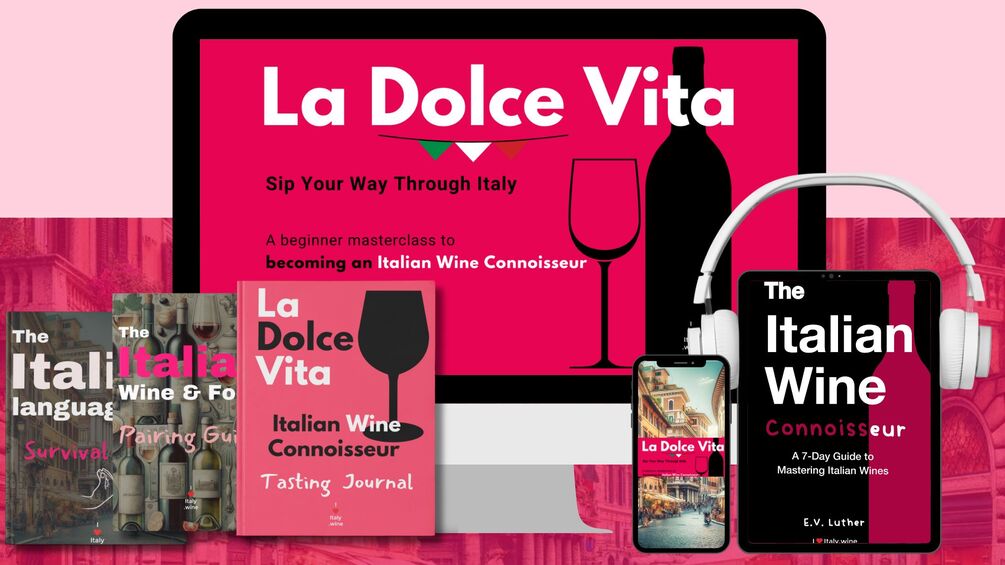Click the Tasting Journal handwritten title
The image size is (1005, 565).
[x=337, y=483]
